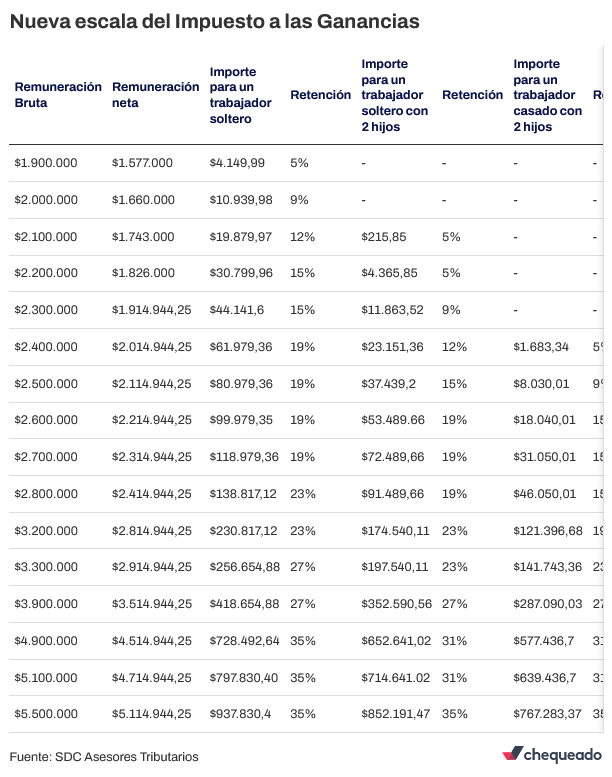Click the soltero con 2 hijos header
The image size is (612, 777).
point(394,95)
